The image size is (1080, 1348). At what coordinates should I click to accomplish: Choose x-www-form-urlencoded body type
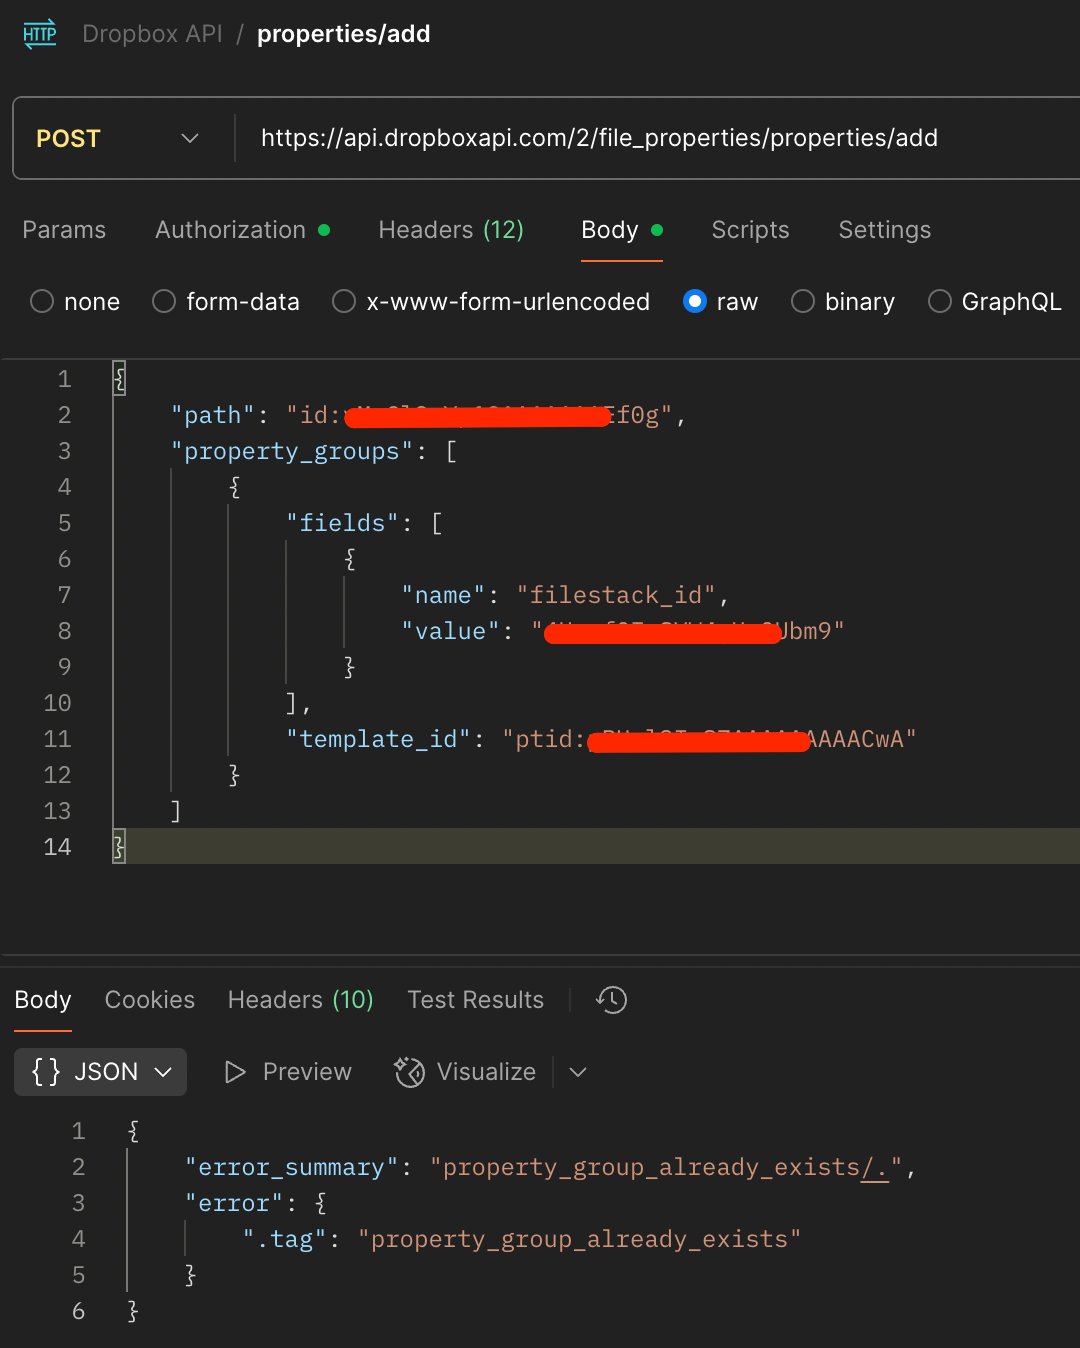point(344,301)
